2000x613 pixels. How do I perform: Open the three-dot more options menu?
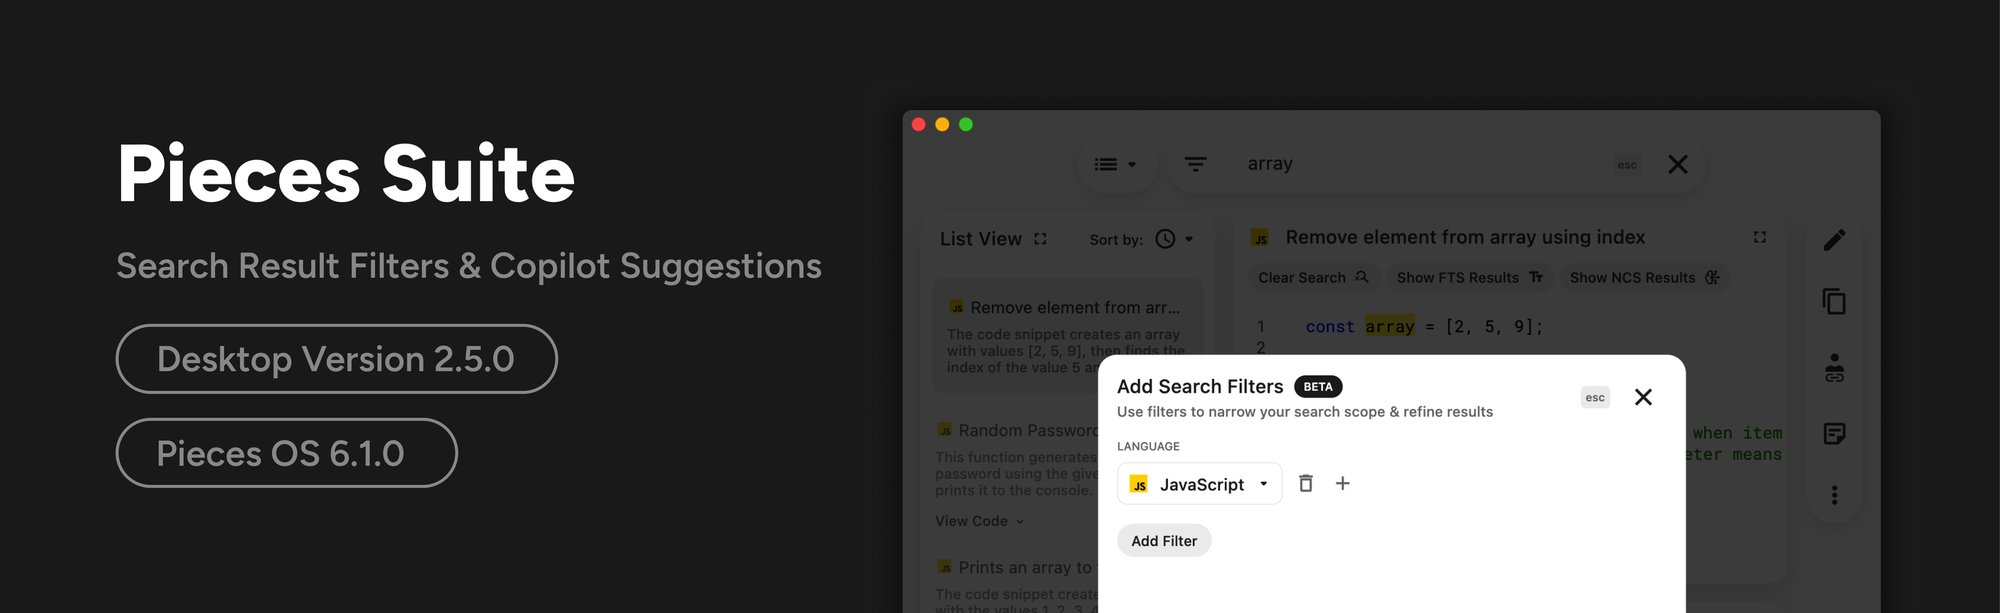(x=1834, y=495)
